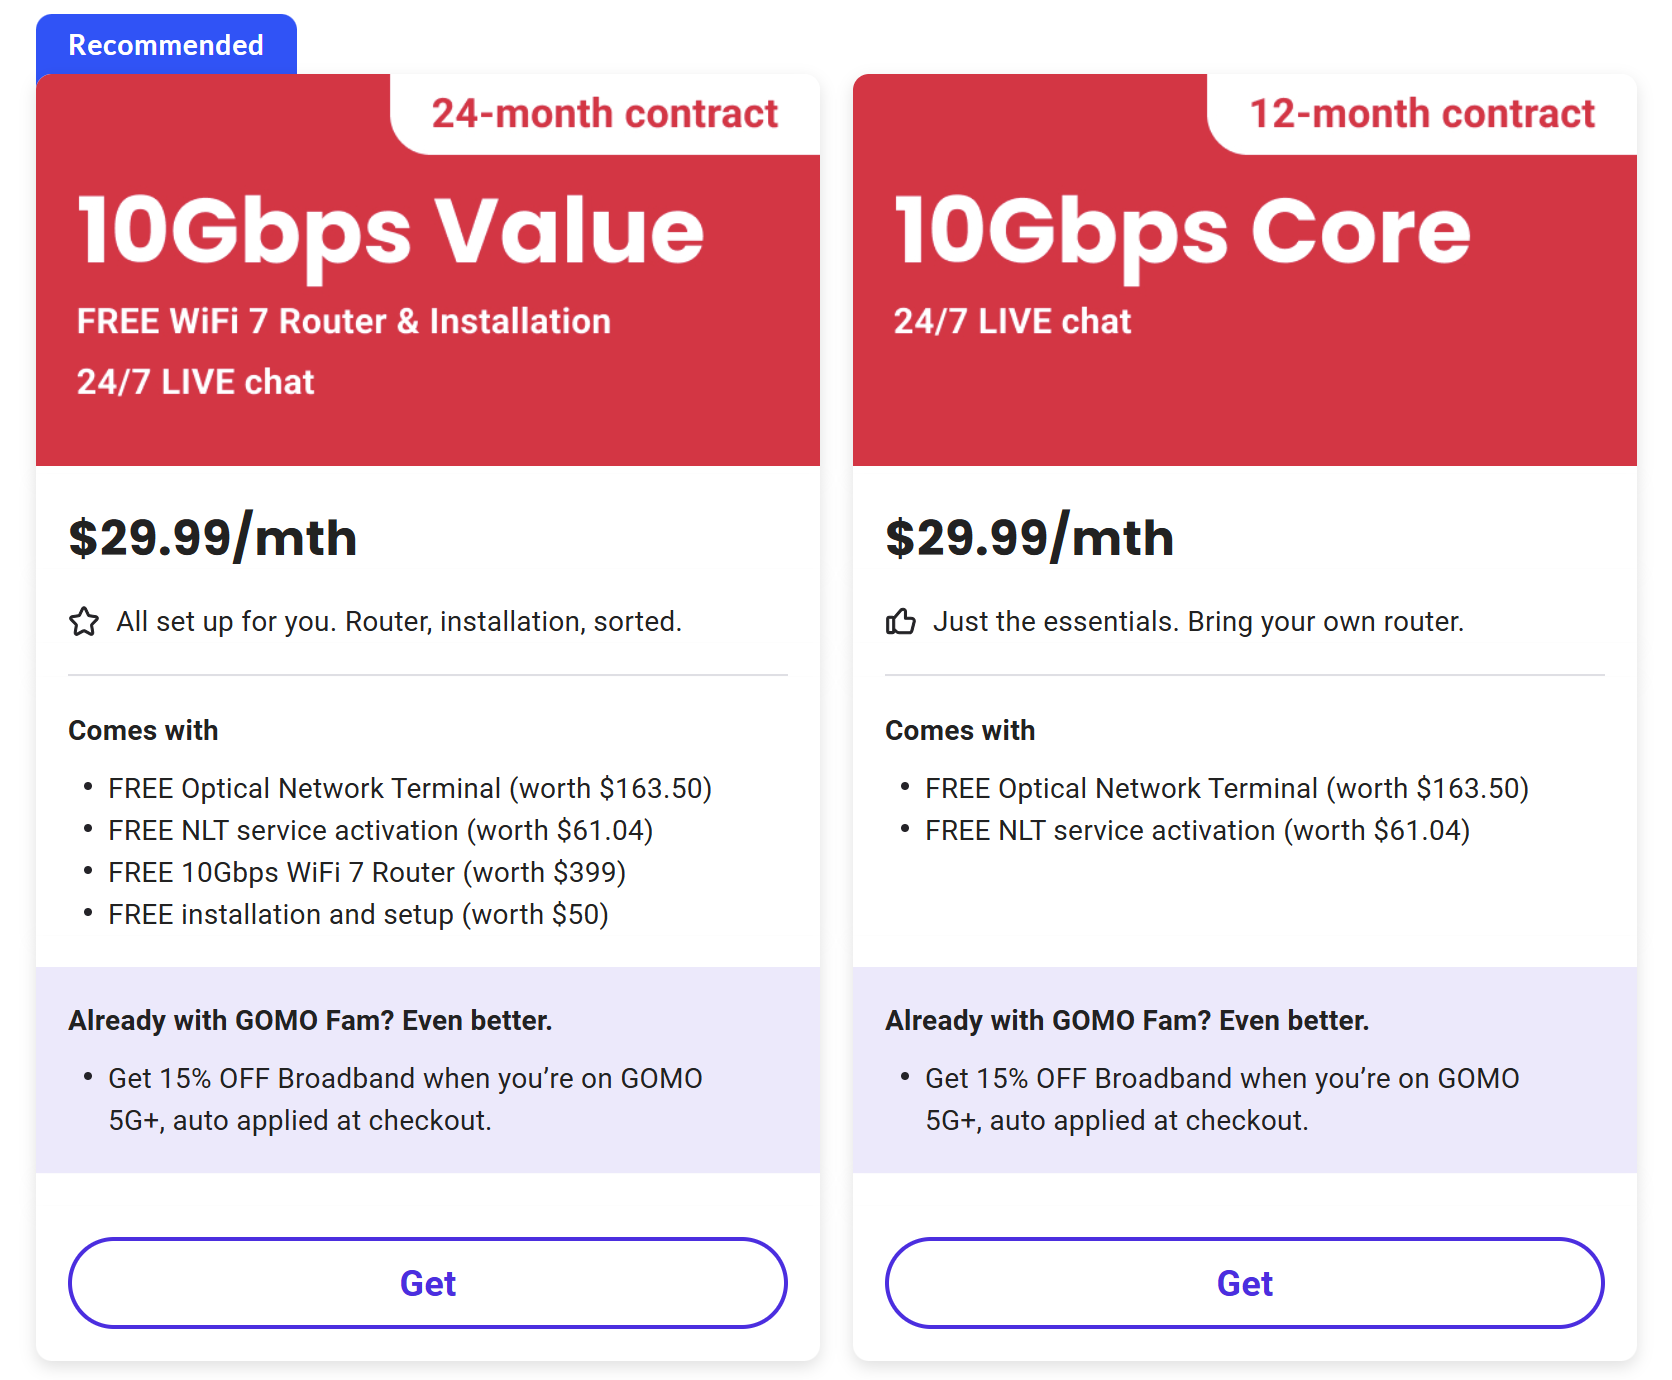
Task: Click the 24/7 LIVE chat text on Core plan
Action: pyautogui.click(x=1012, y=321)
